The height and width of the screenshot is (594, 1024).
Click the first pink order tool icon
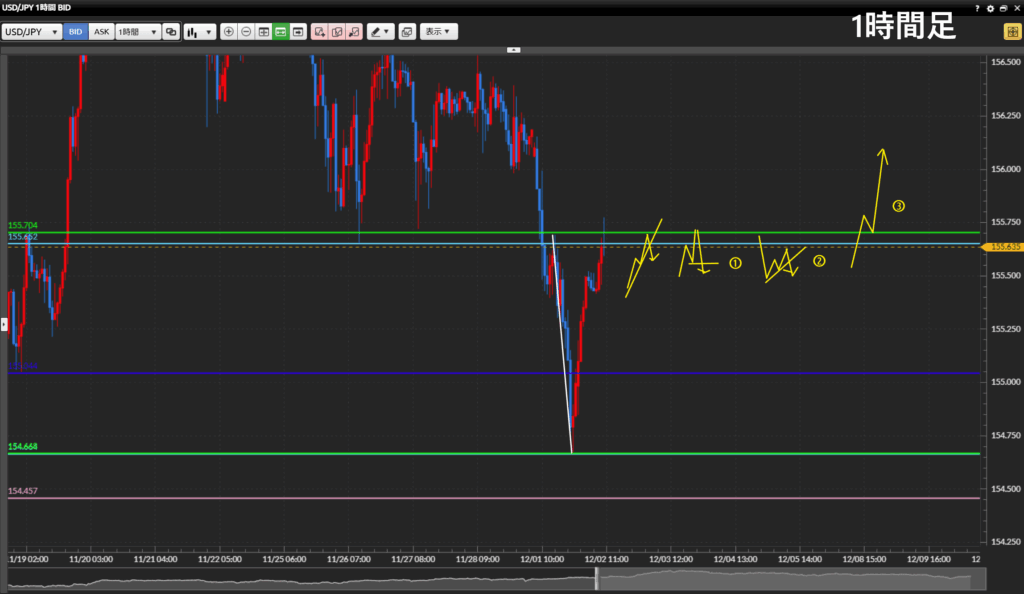319,32
